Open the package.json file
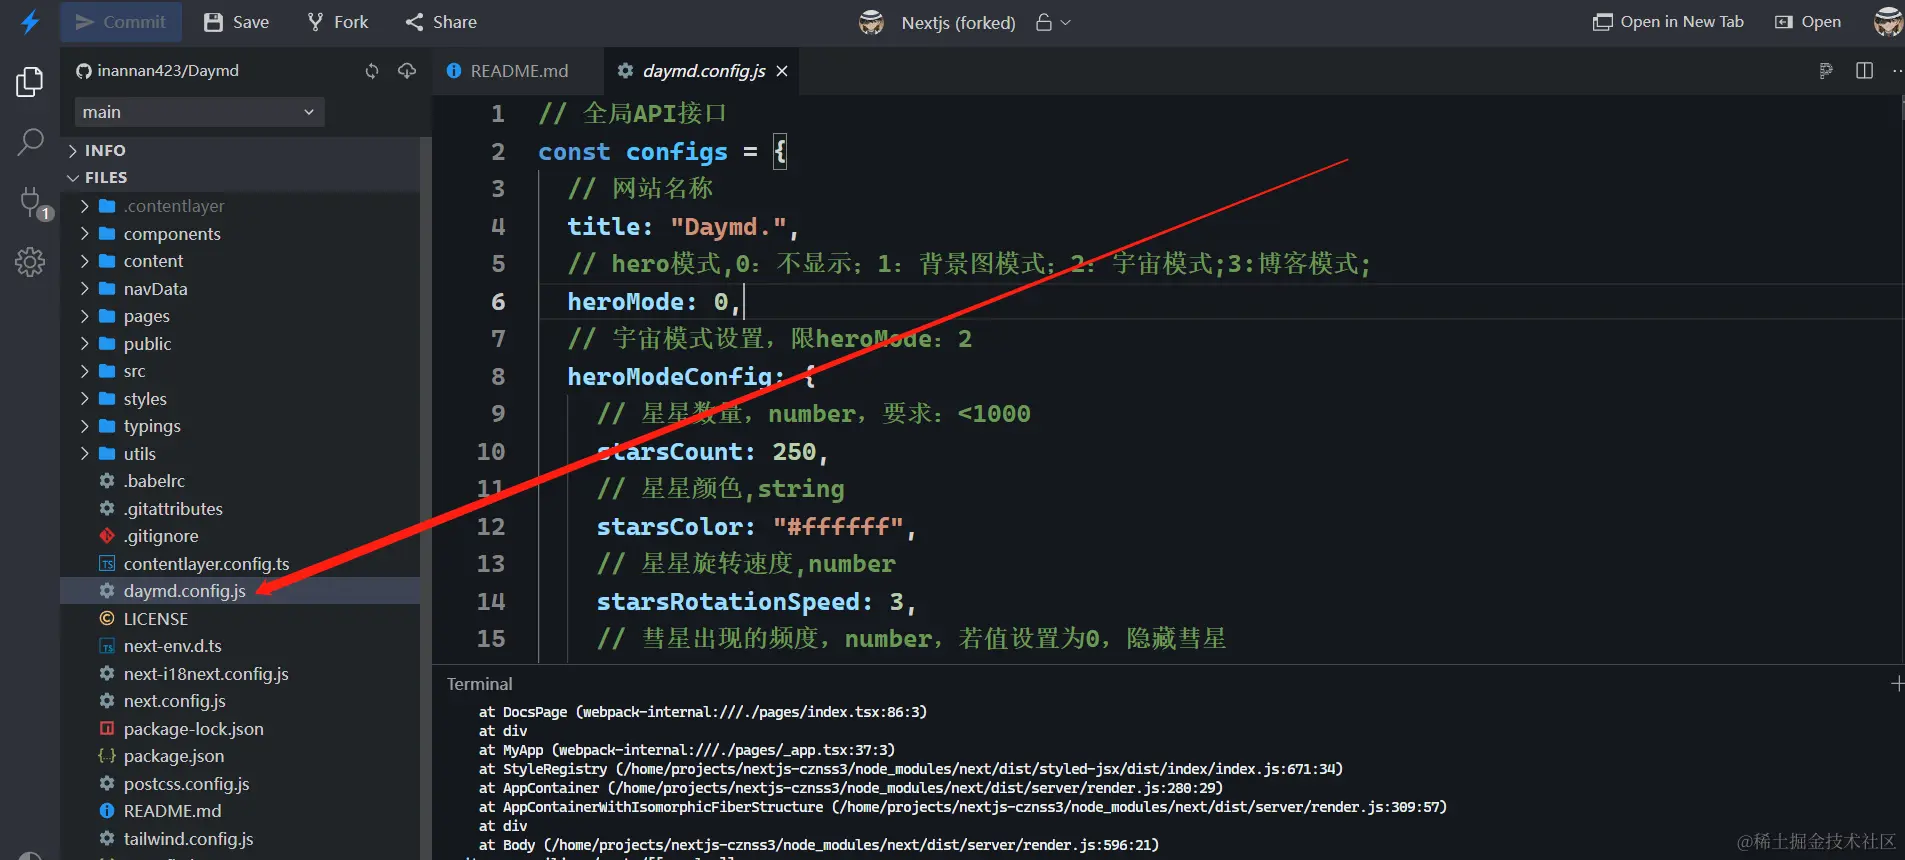The height and width of the screenshot is (860, 1905). click(x=240, y=756)
